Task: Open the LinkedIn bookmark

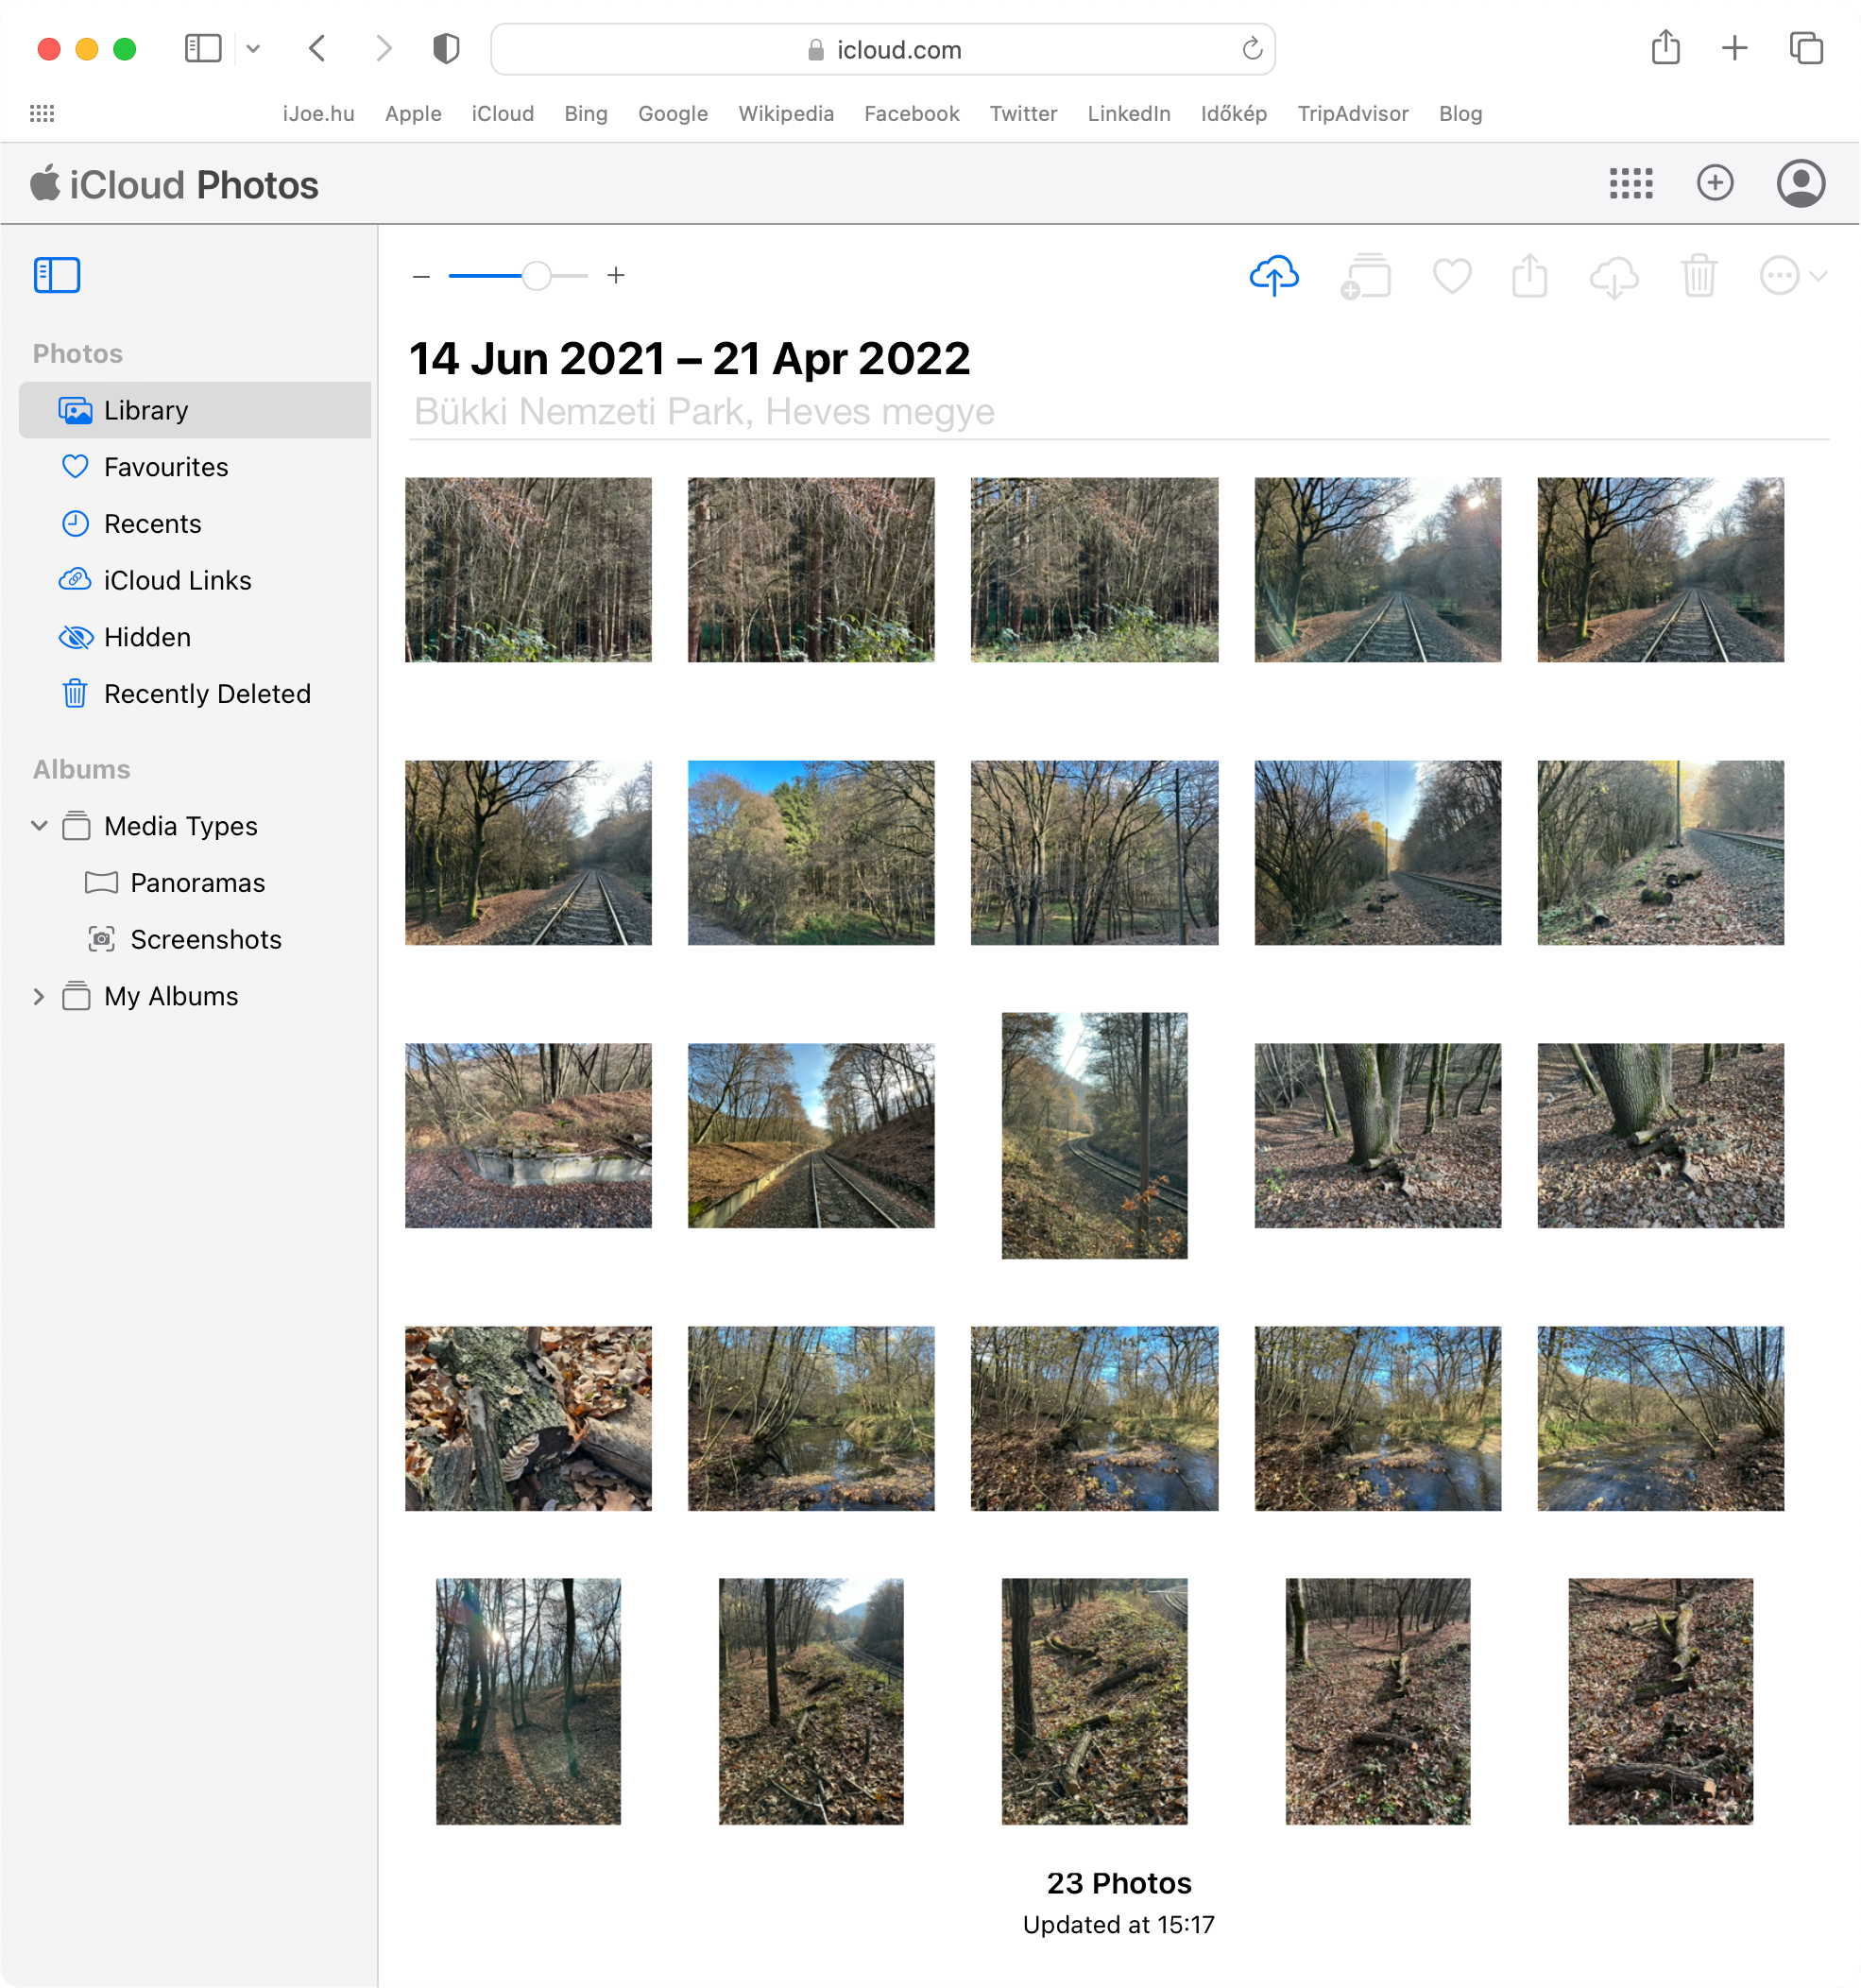Action: (1129, 114)
